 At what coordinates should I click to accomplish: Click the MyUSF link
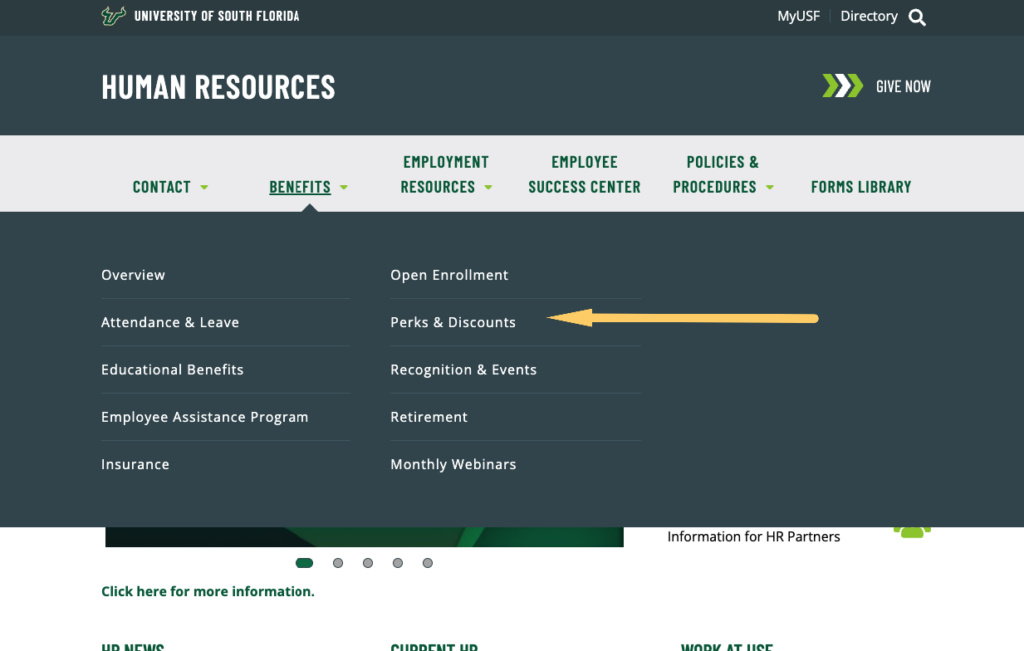[799, 16]
